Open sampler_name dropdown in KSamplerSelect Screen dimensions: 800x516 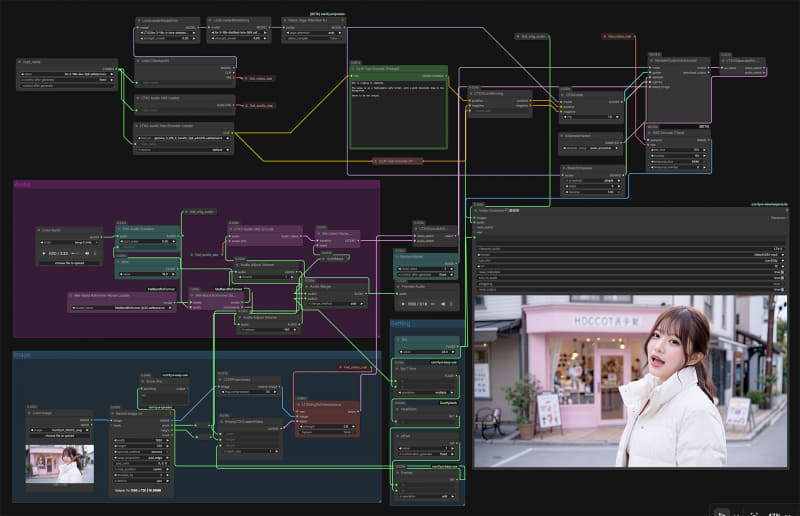(x=591, y=148)
